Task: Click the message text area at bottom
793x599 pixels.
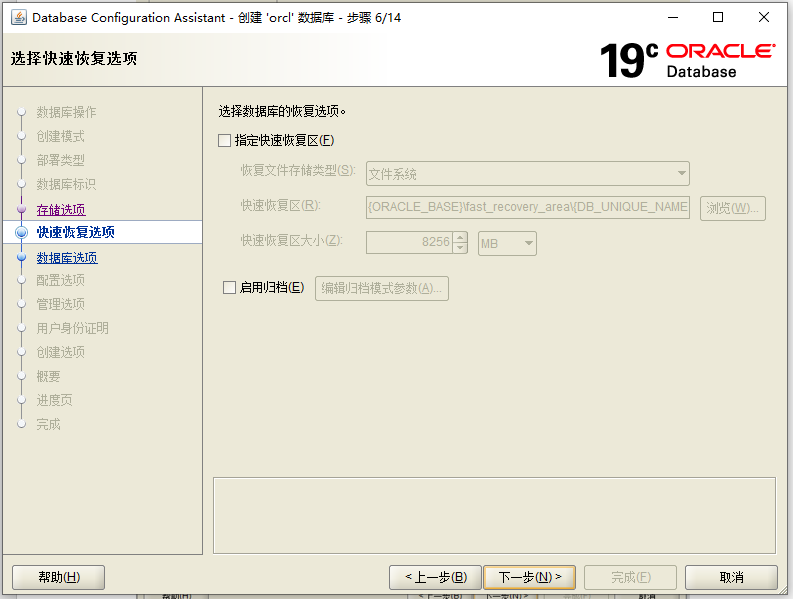Action: 494,515
